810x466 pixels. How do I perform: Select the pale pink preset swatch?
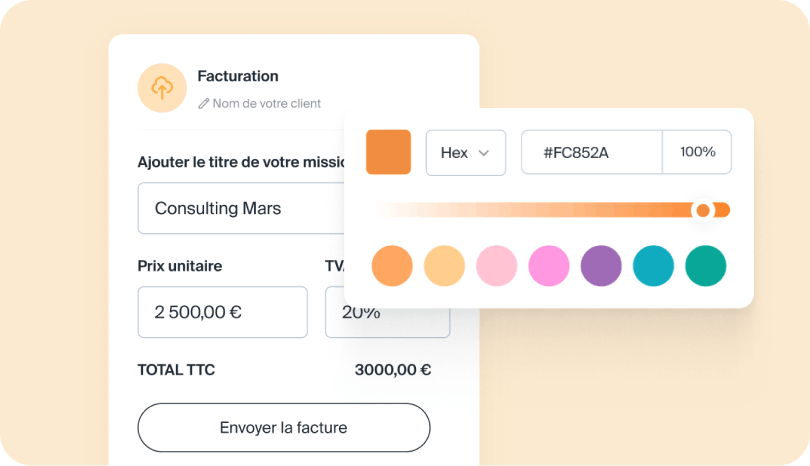coord(497,266)
